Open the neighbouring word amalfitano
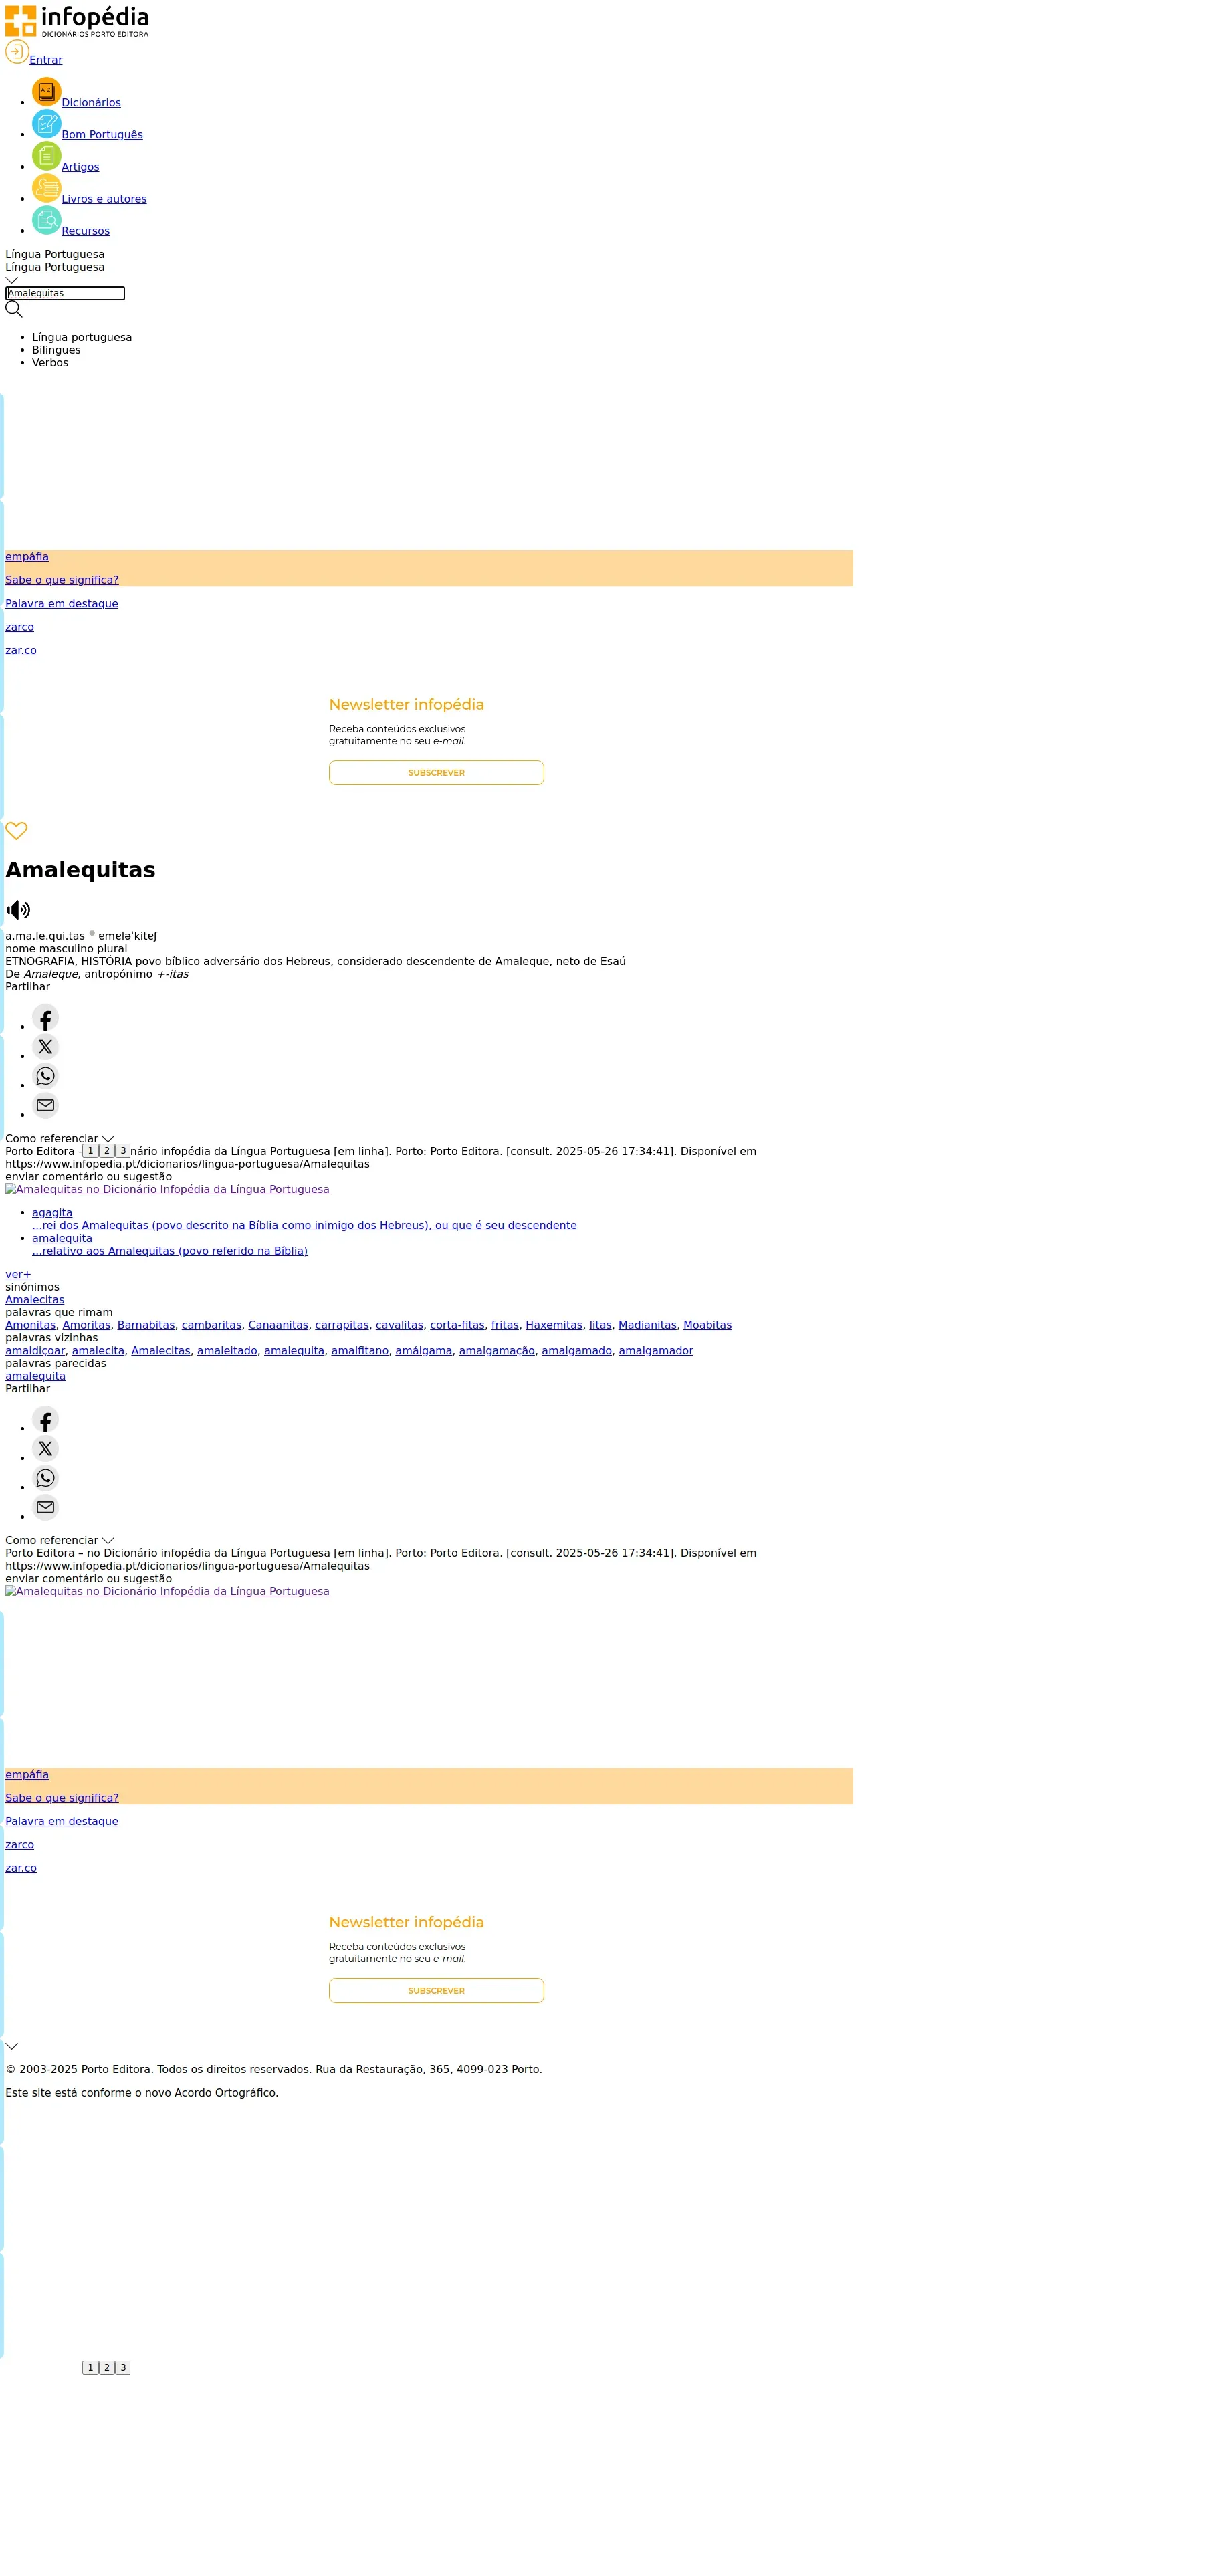This screenshot has height=2576, width=1209. click(x=360, y=1351)
